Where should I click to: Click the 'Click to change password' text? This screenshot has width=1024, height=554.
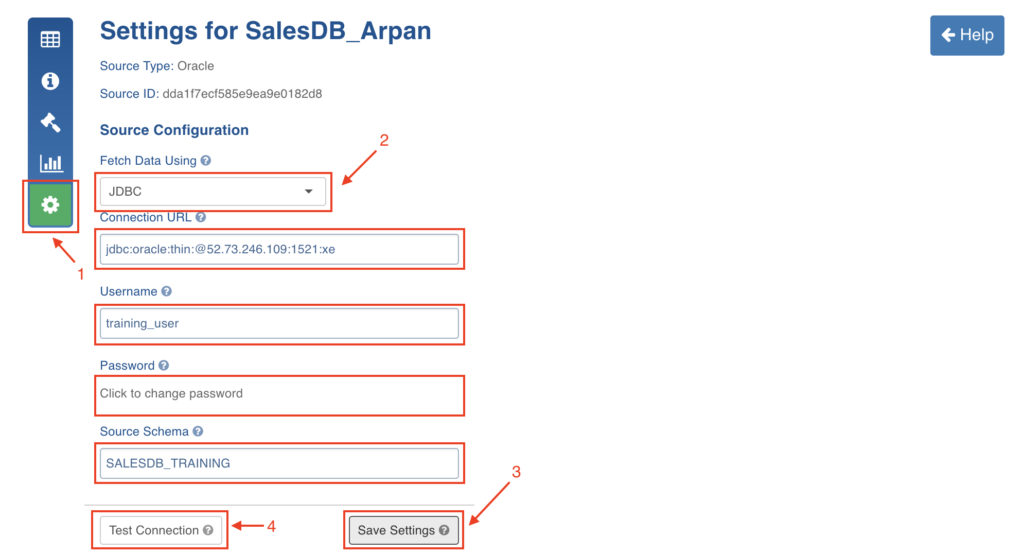point(172,394)
